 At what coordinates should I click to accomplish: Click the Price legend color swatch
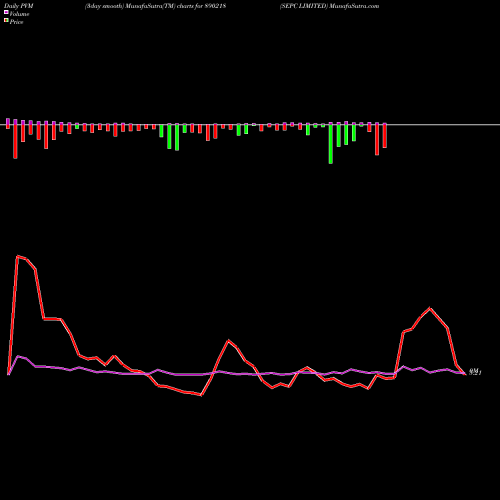[x=6, y=20]
